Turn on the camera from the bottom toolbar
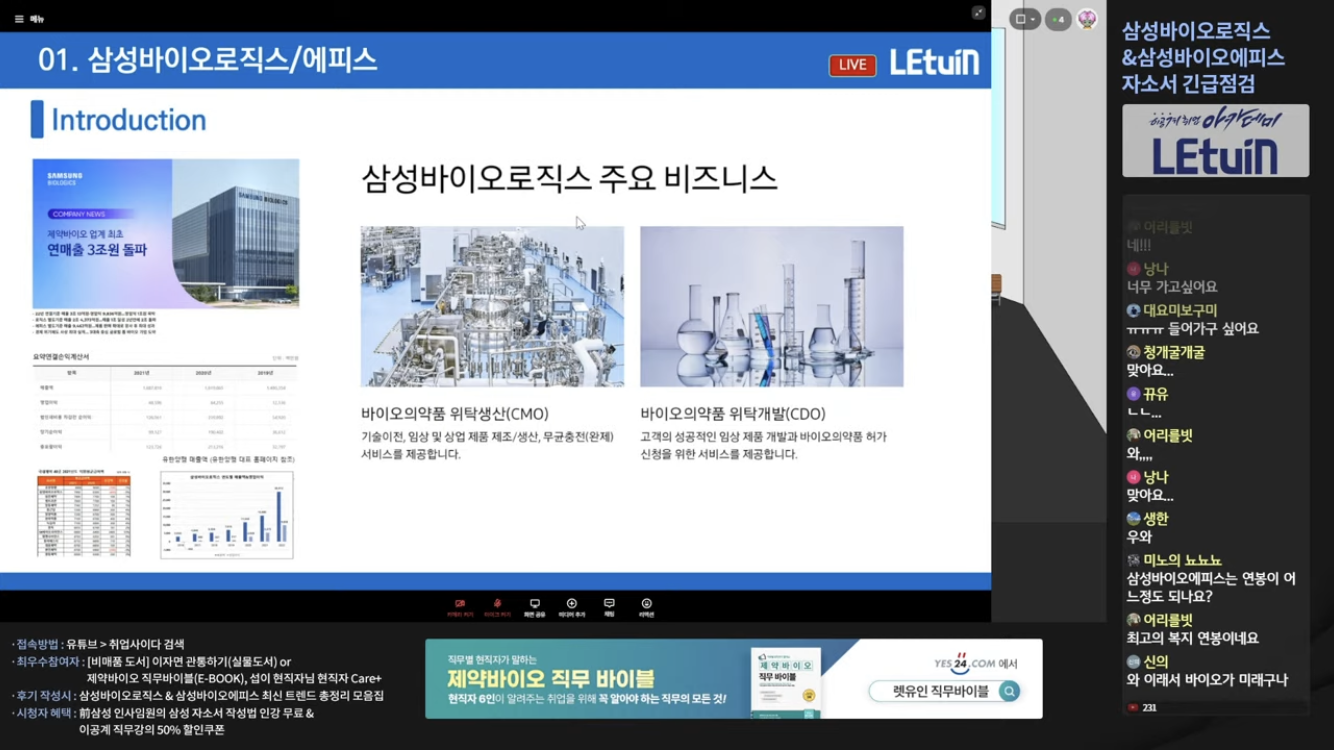This screenshot has height=750, width=1334. tap(460, 608)
